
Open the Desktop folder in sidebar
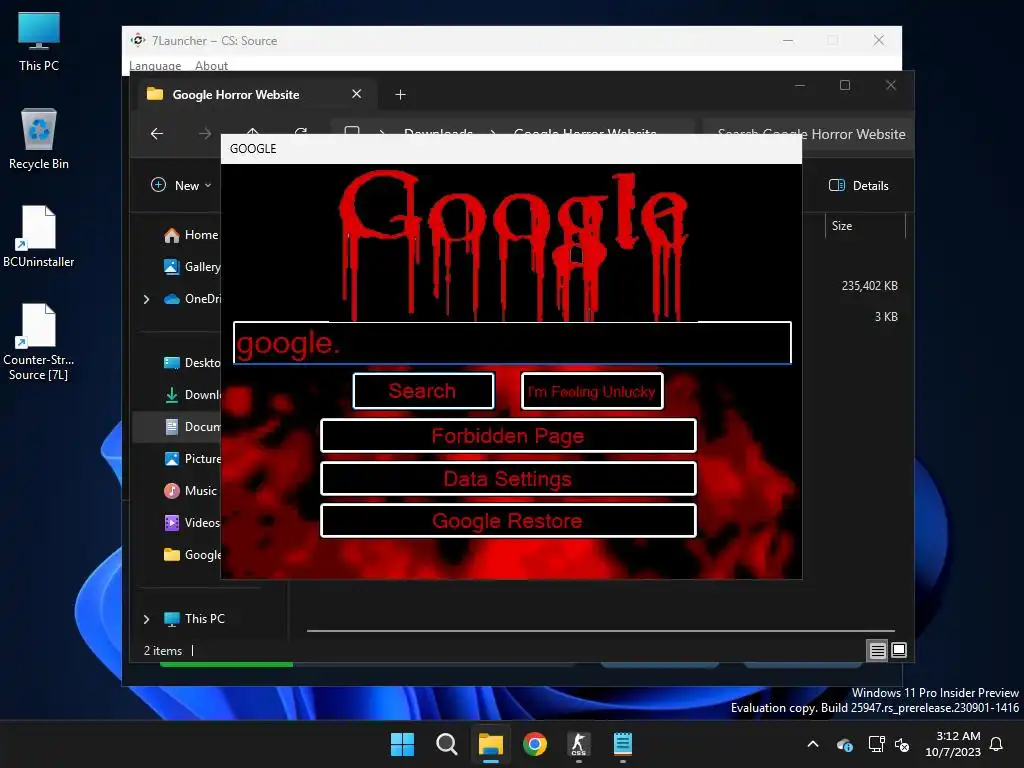[x=191, y=362]
